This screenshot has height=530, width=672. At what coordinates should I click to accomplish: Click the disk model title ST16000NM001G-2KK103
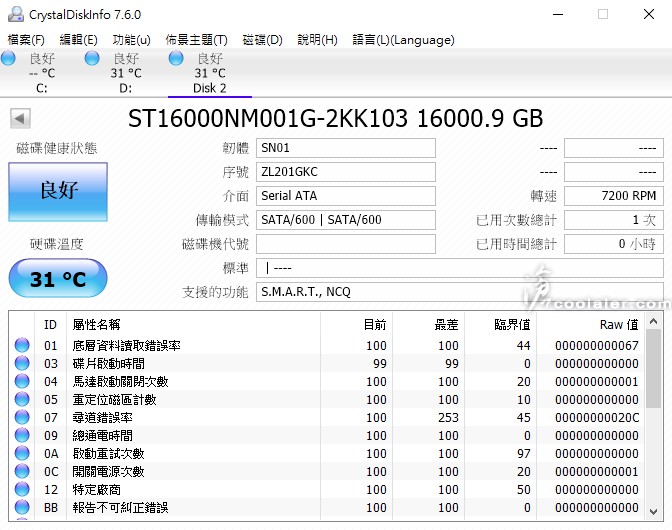tap(268, 119)
